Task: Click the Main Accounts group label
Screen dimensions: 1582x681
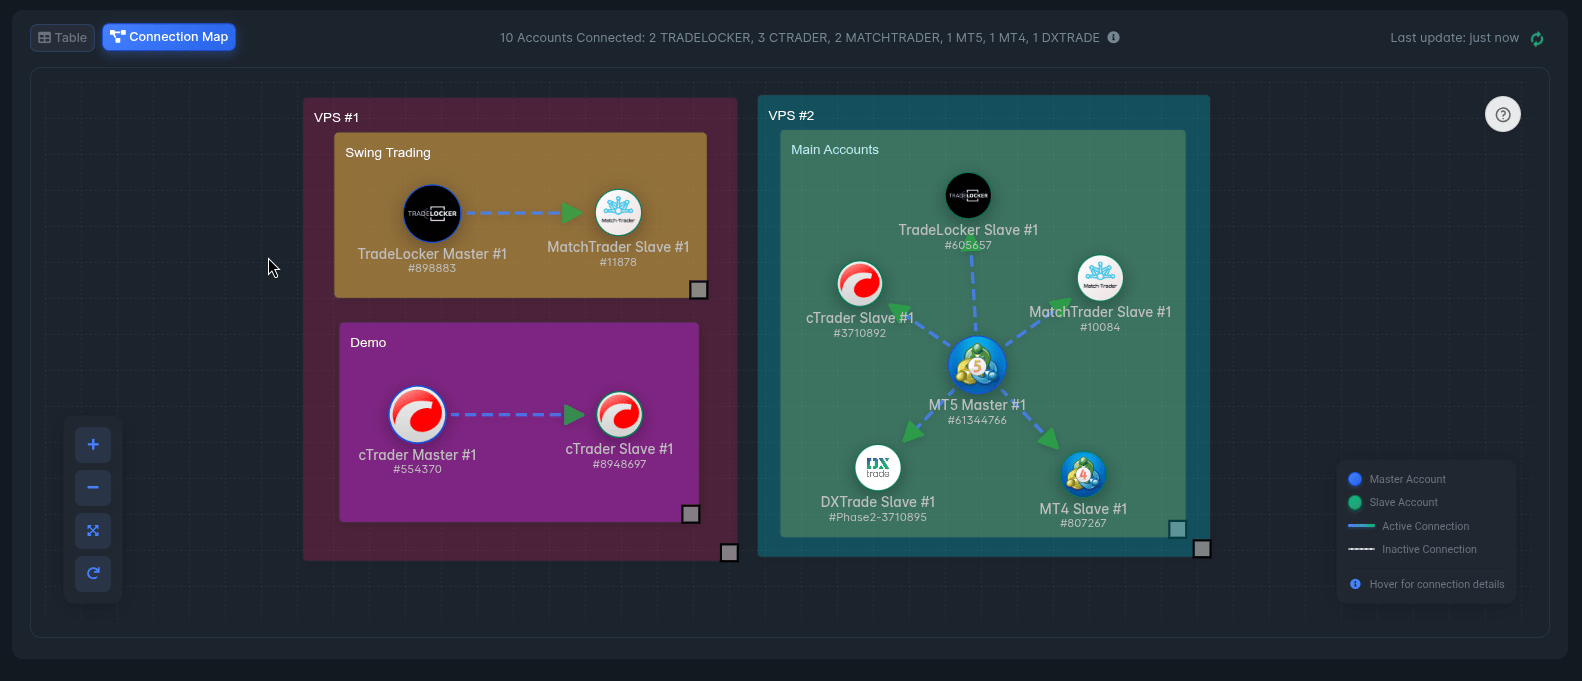Action: (835, 149)
